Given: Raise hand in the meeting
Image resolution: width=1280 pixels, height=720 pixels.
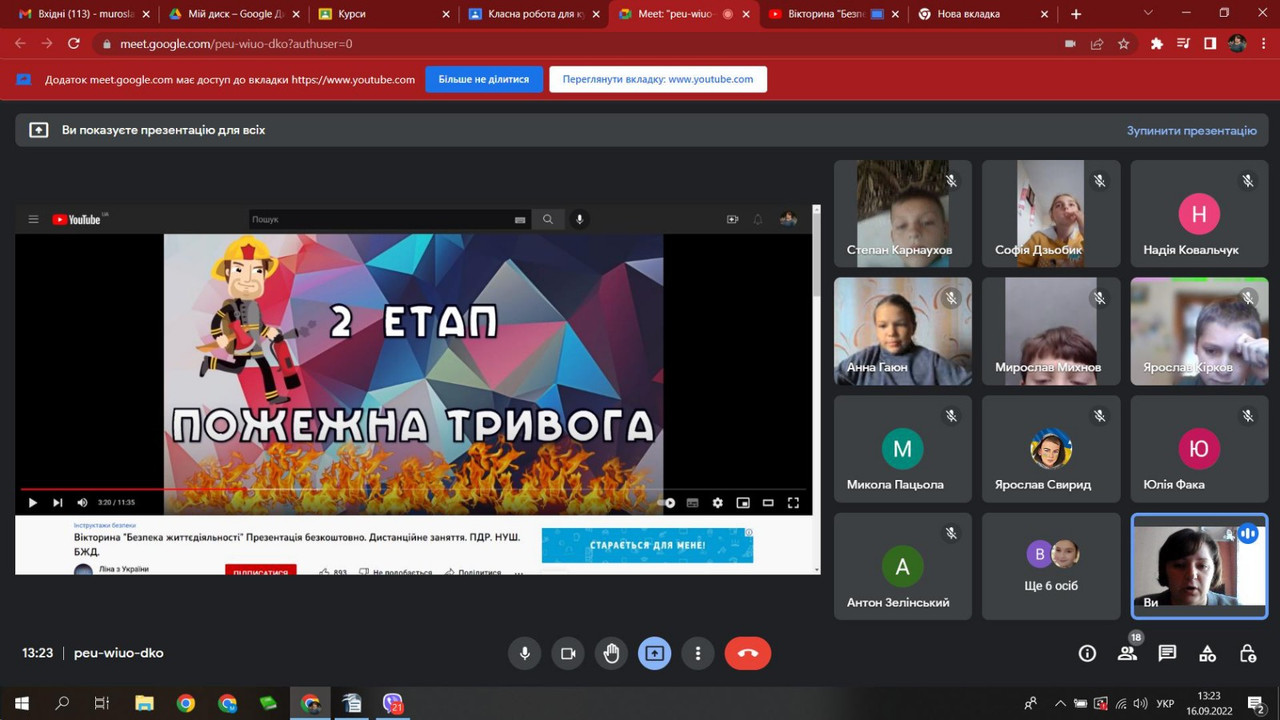Looking at the screenshot, I should coord(611,653).
